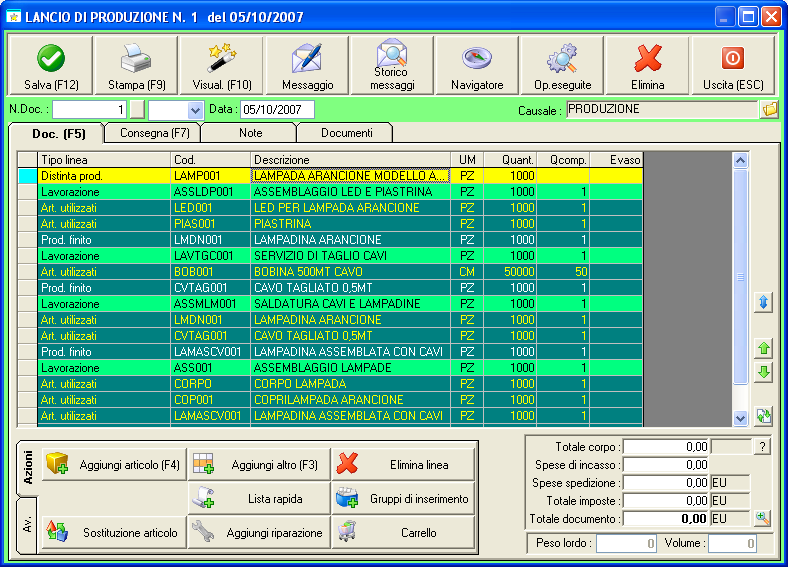Move the row down with the green arrow

(763, 372)
